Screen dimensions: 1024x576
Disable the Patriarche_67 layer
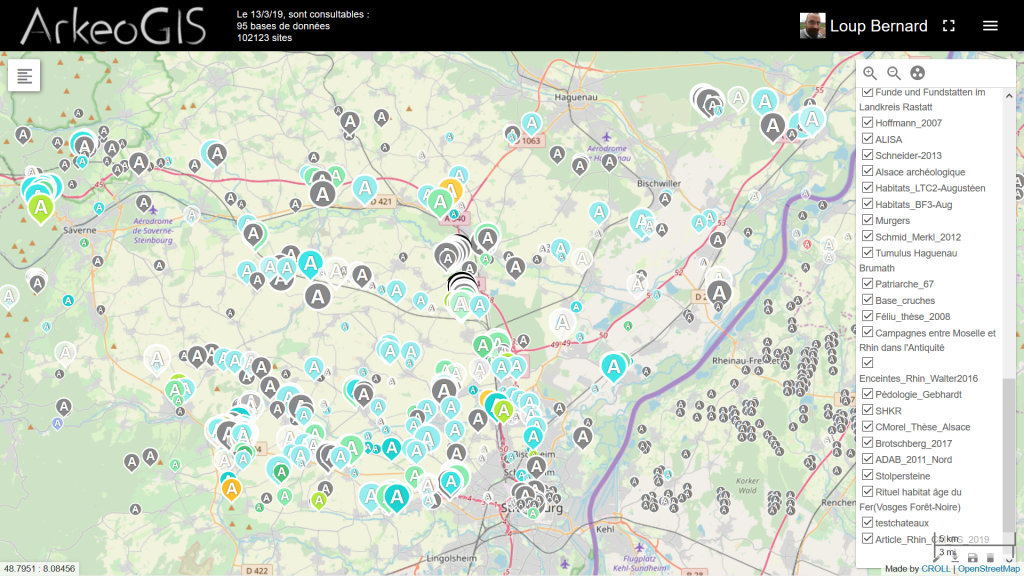click(x=867, y=283)
